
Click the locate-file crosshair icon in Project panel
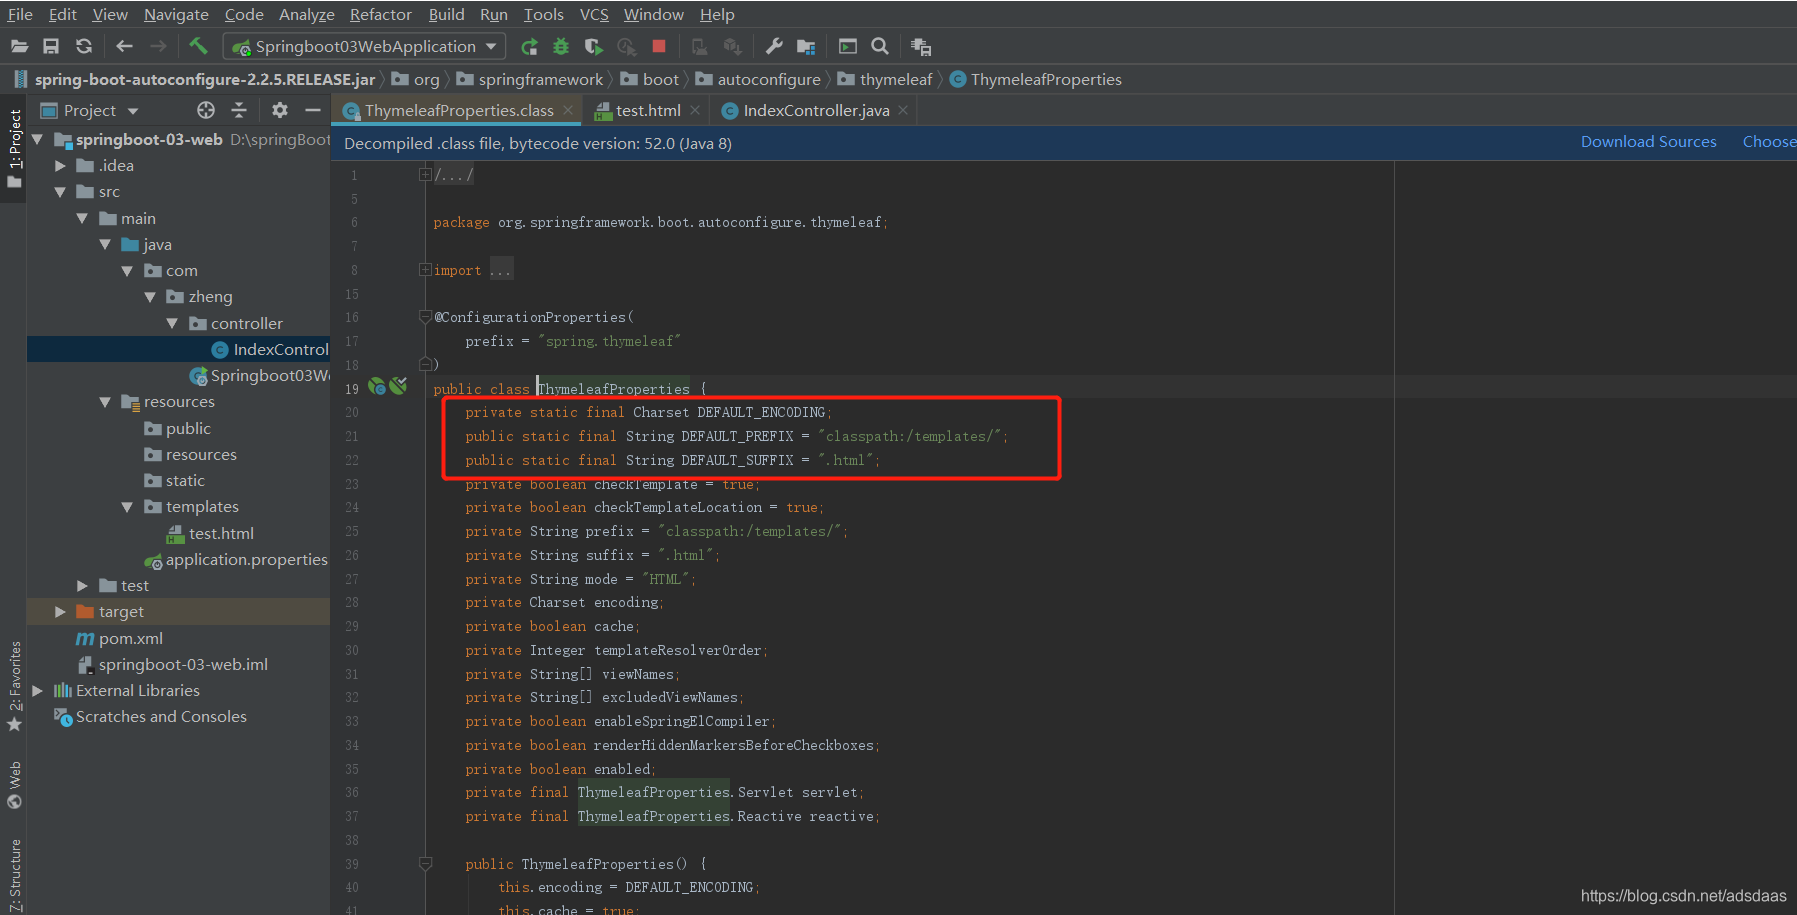pos(206,110)
